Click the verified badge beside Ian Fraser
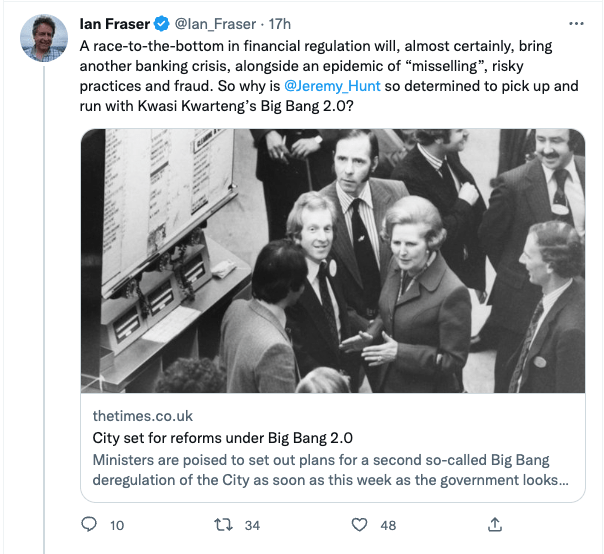This screenshot has height=554, width=604. click(160, 25)
